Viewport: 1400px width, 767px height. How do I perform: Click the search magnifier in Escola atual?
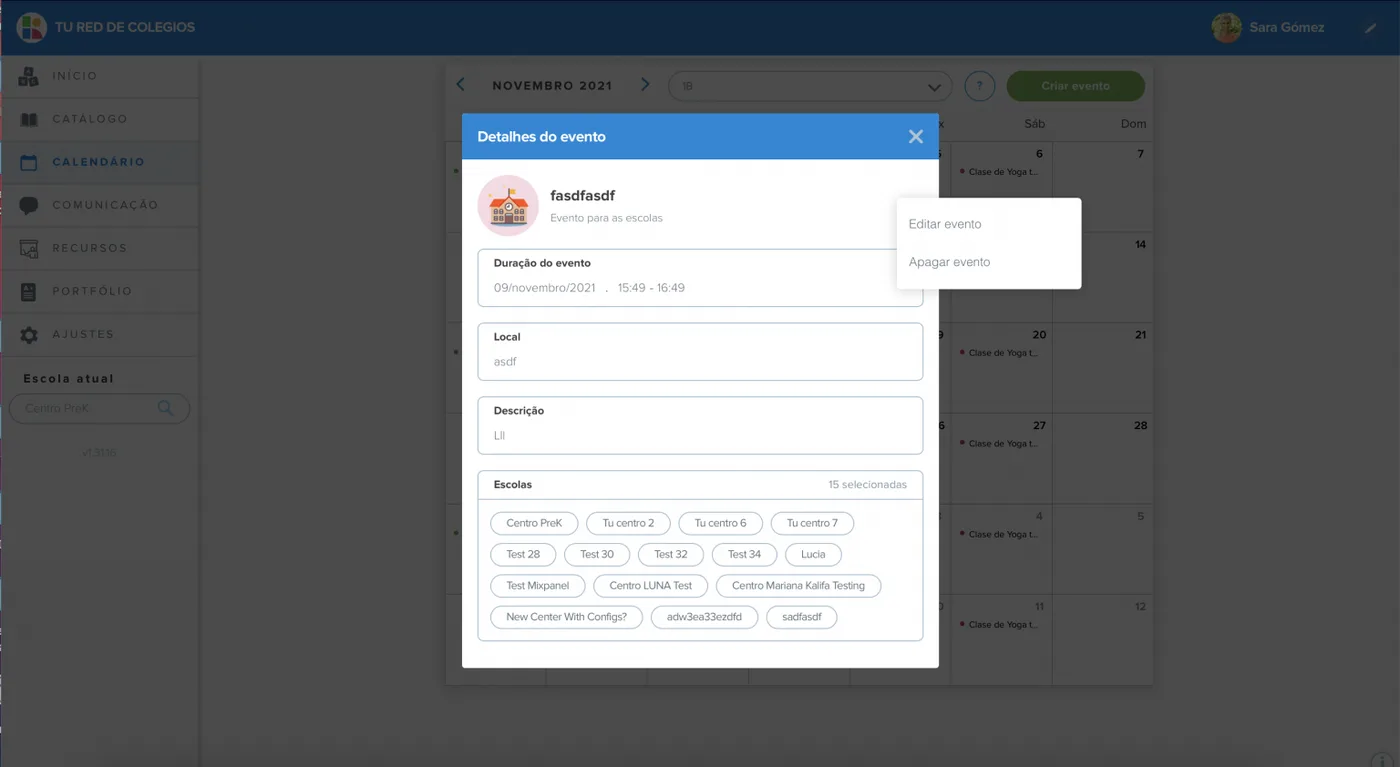pos(165,408)
